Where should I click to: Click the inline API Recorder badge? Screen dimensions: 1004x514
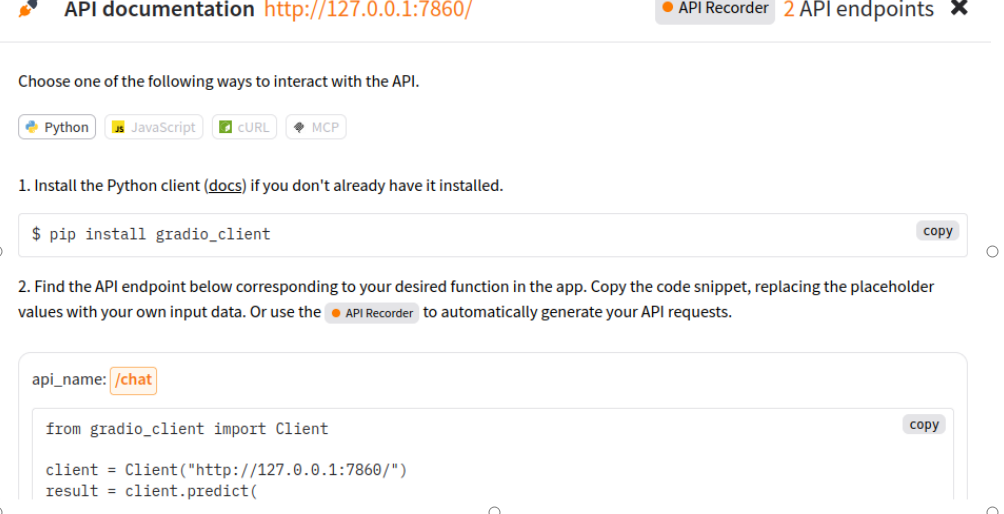(x=371, y=313)
